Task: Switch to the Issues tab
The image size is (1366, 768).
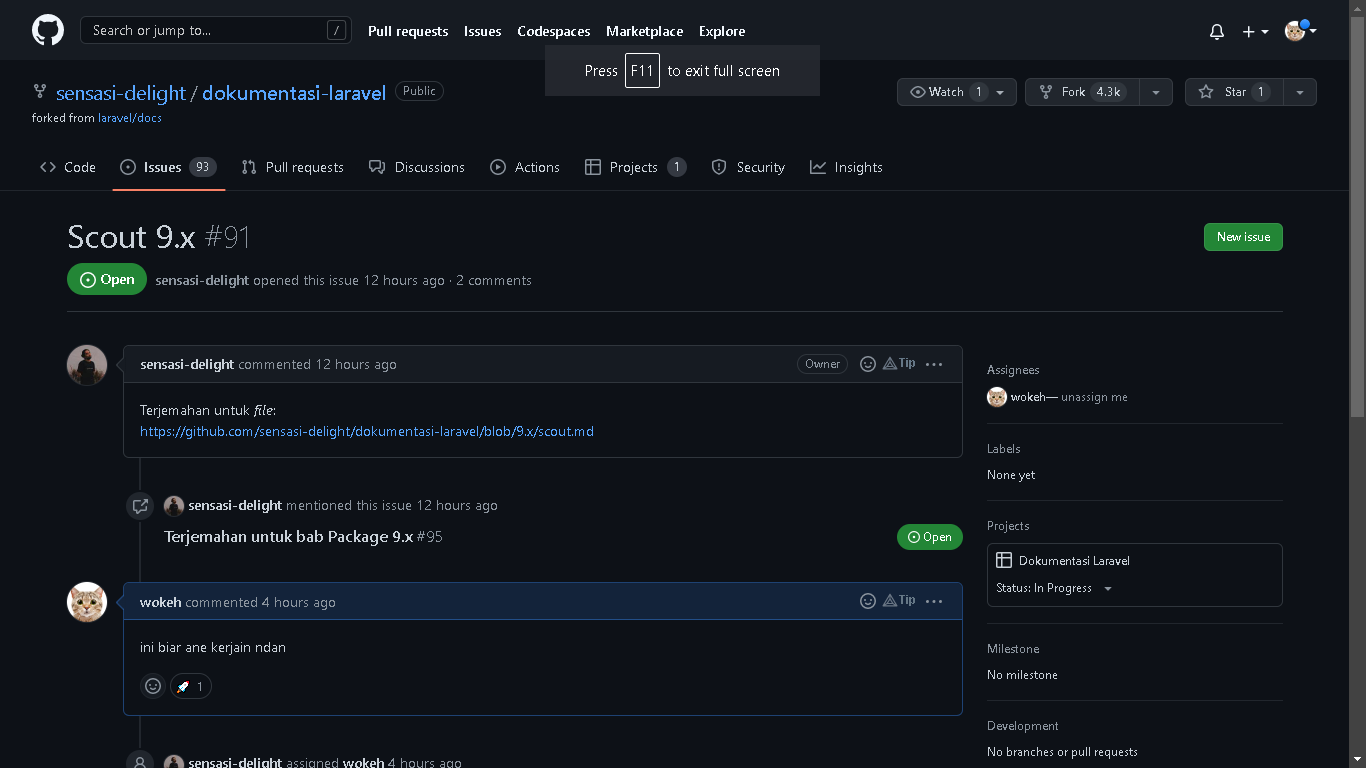Action: pyautogui.click(x=168, y=167)
